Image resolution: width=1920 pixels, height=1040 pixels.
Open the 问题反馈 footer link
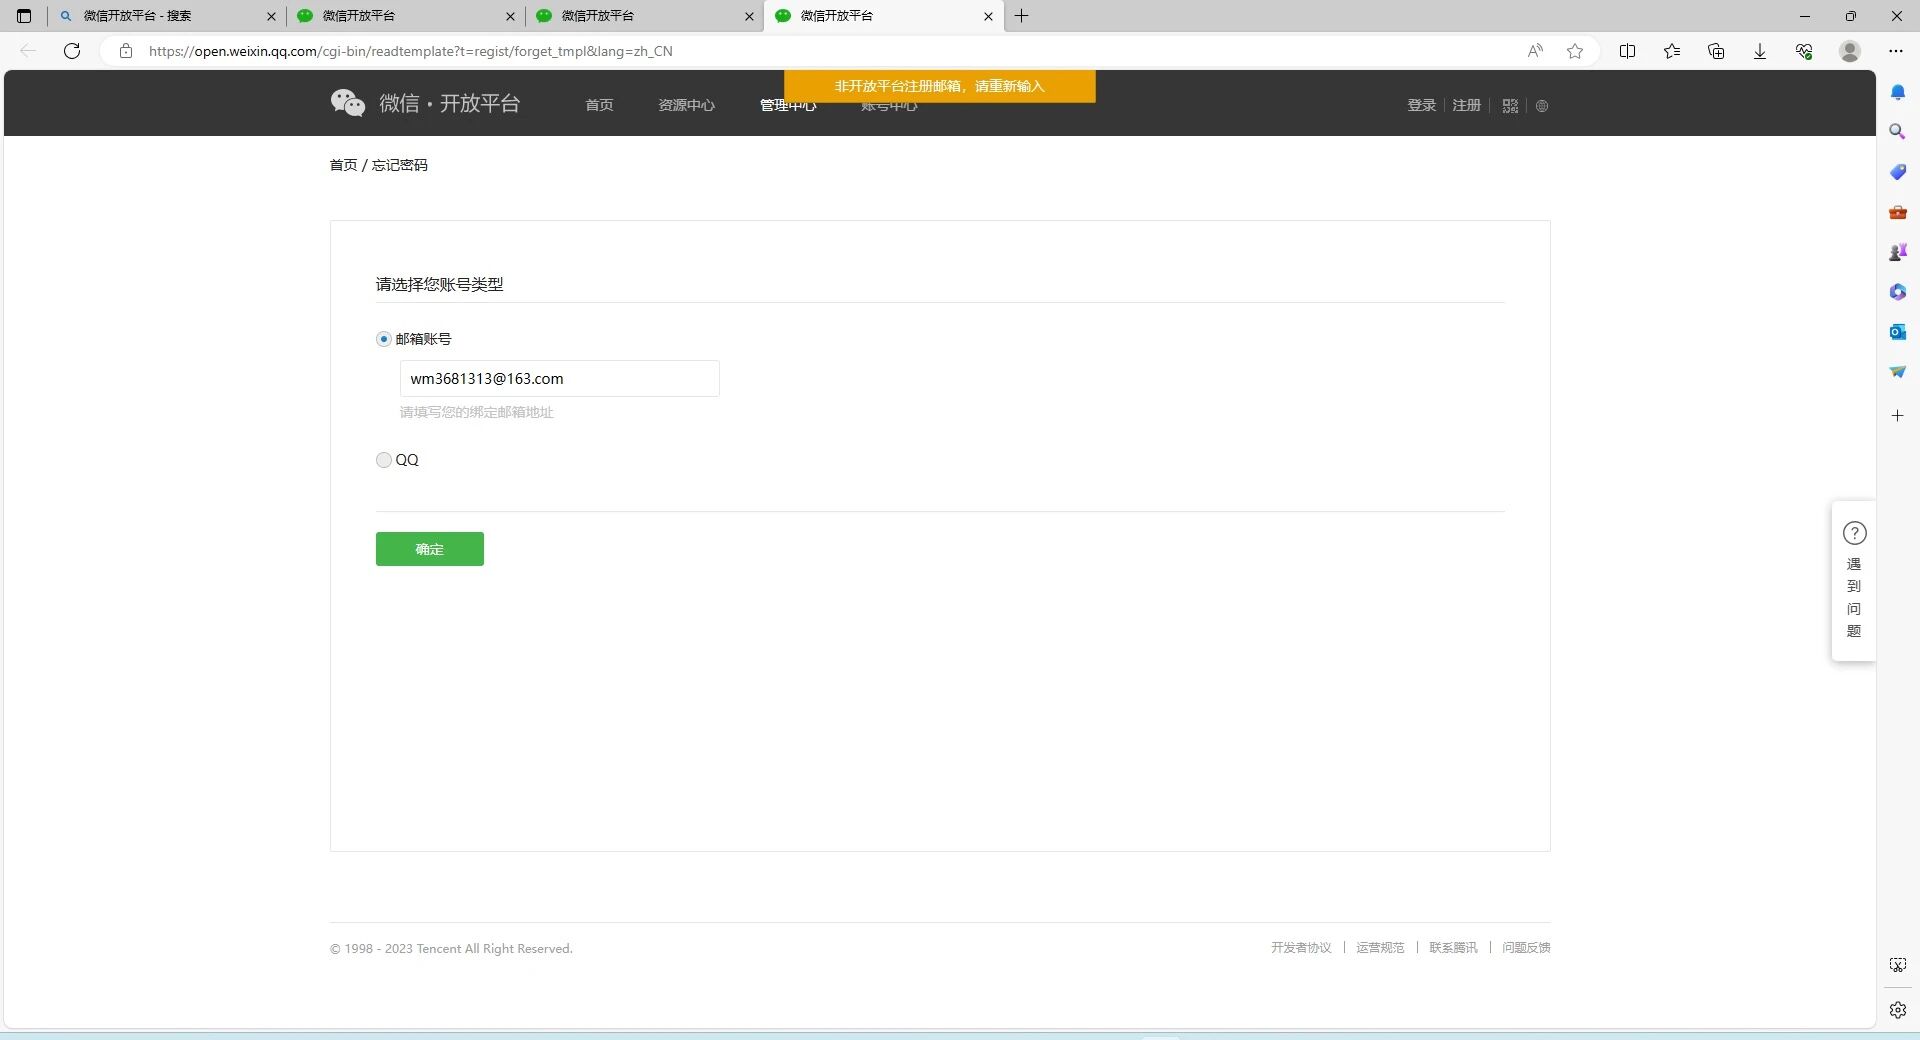point(1526,948)
